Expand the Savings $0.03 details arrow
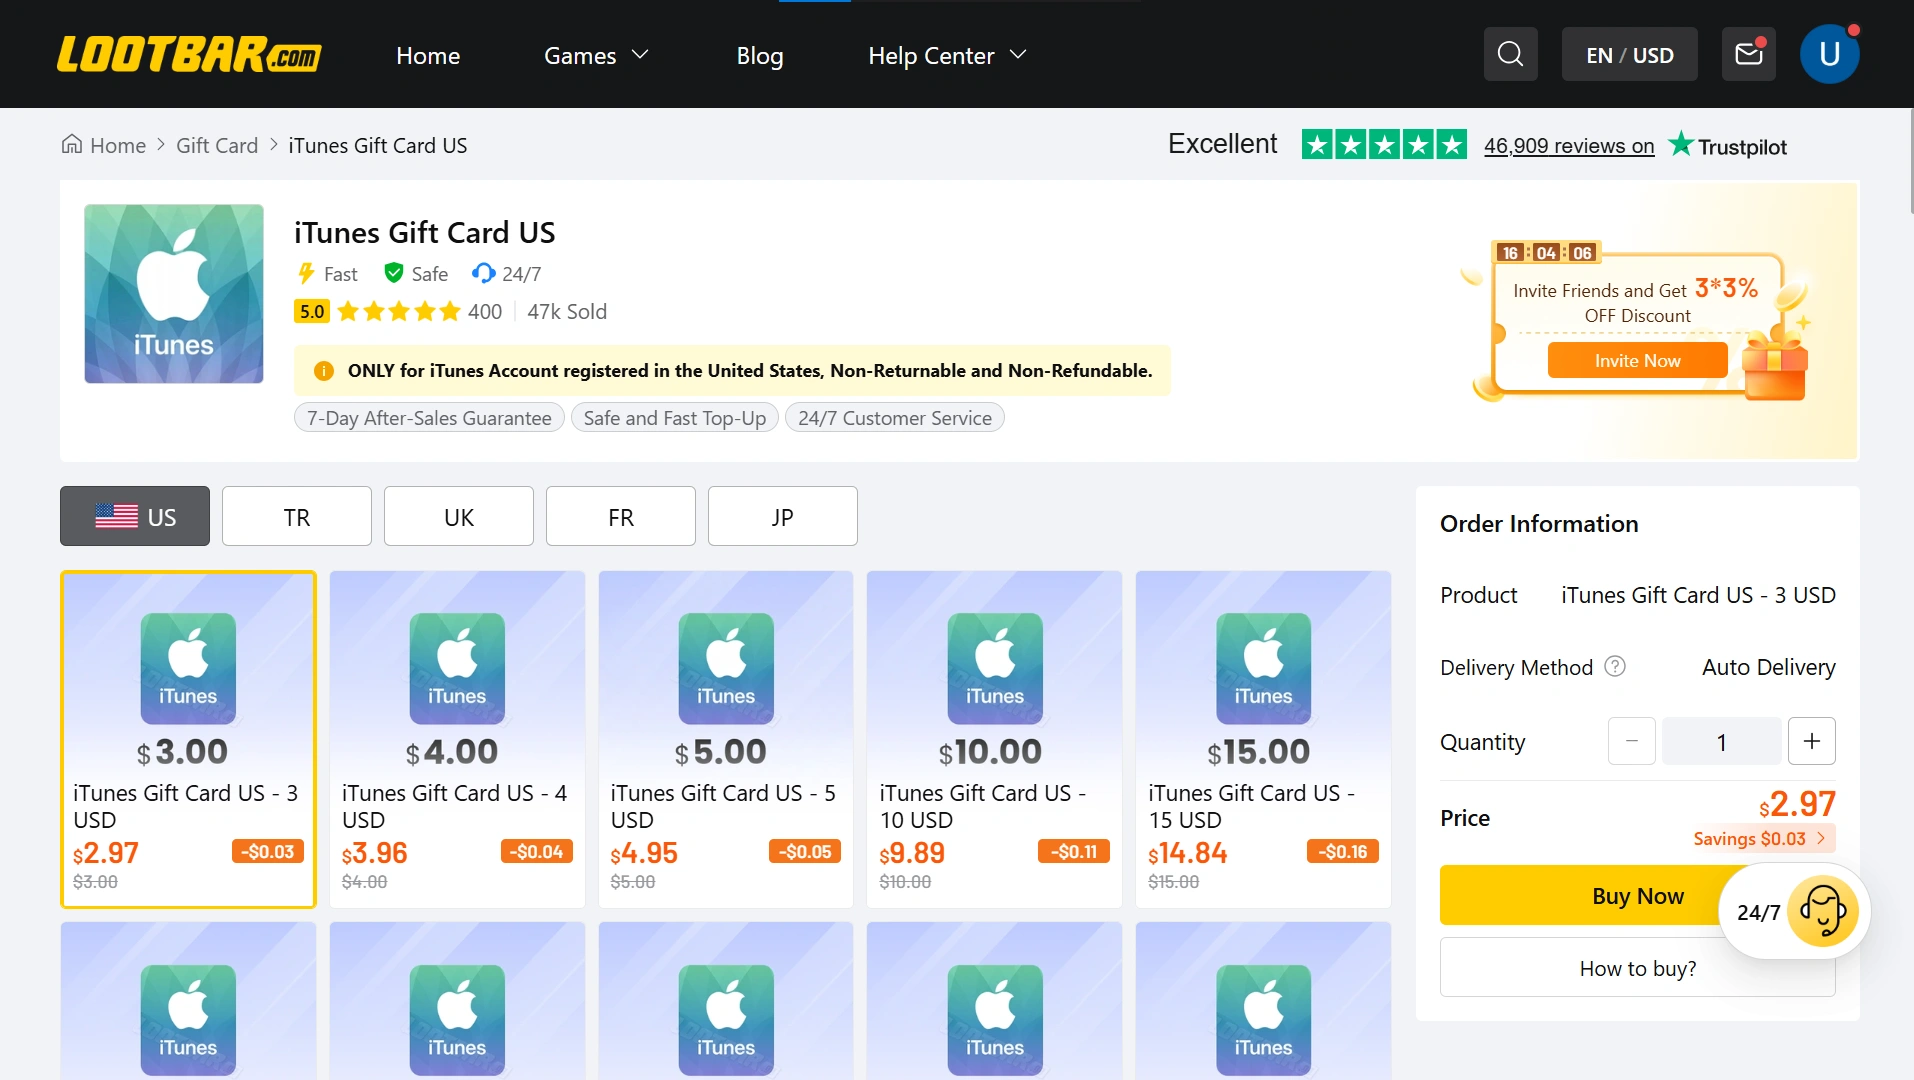Viewport: 1914px width, 1080px height. click(1821, 838)
